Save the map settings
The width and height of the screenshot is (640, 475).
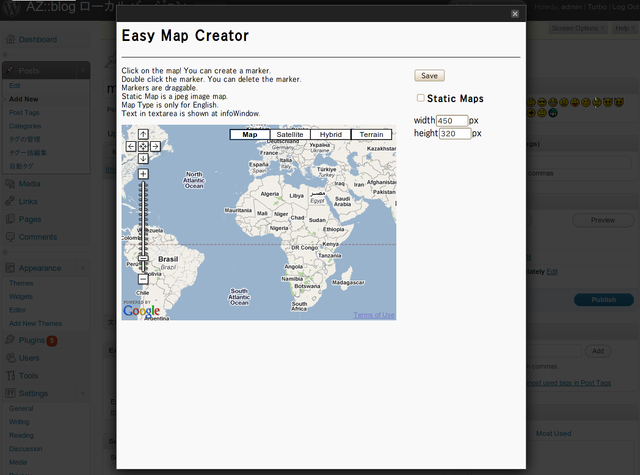[x=429, y=75]
